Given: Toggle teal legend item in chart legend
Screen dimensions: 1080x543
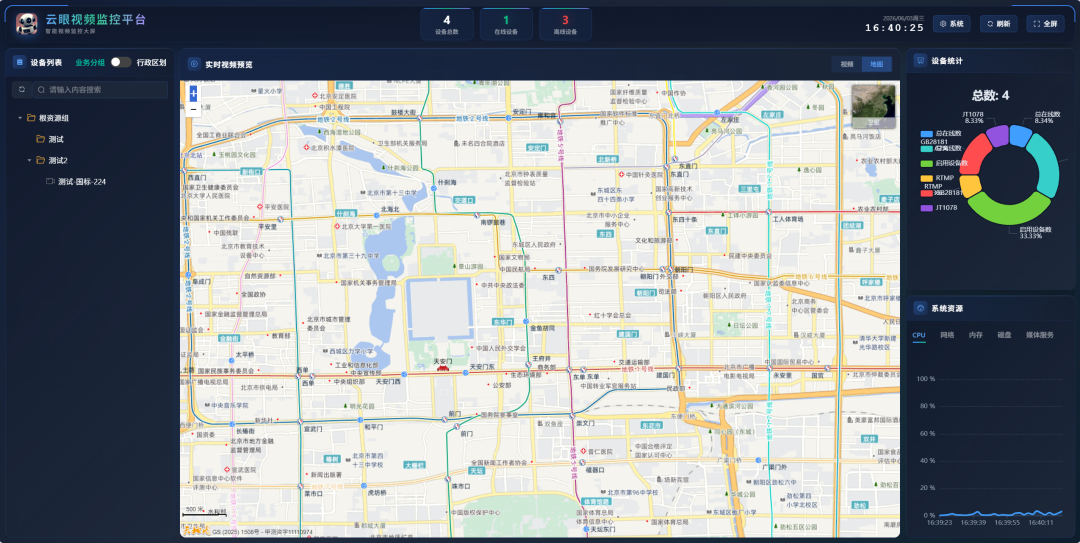Looking at the screenshot, I should (x=941, y=148).
